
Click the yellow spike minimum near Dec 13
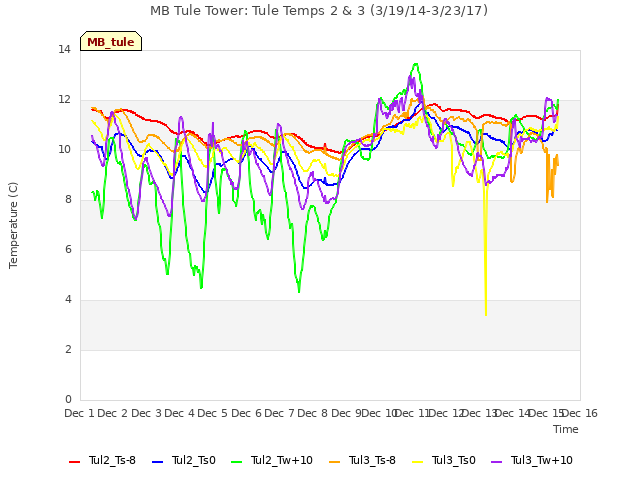pos(486,315)
